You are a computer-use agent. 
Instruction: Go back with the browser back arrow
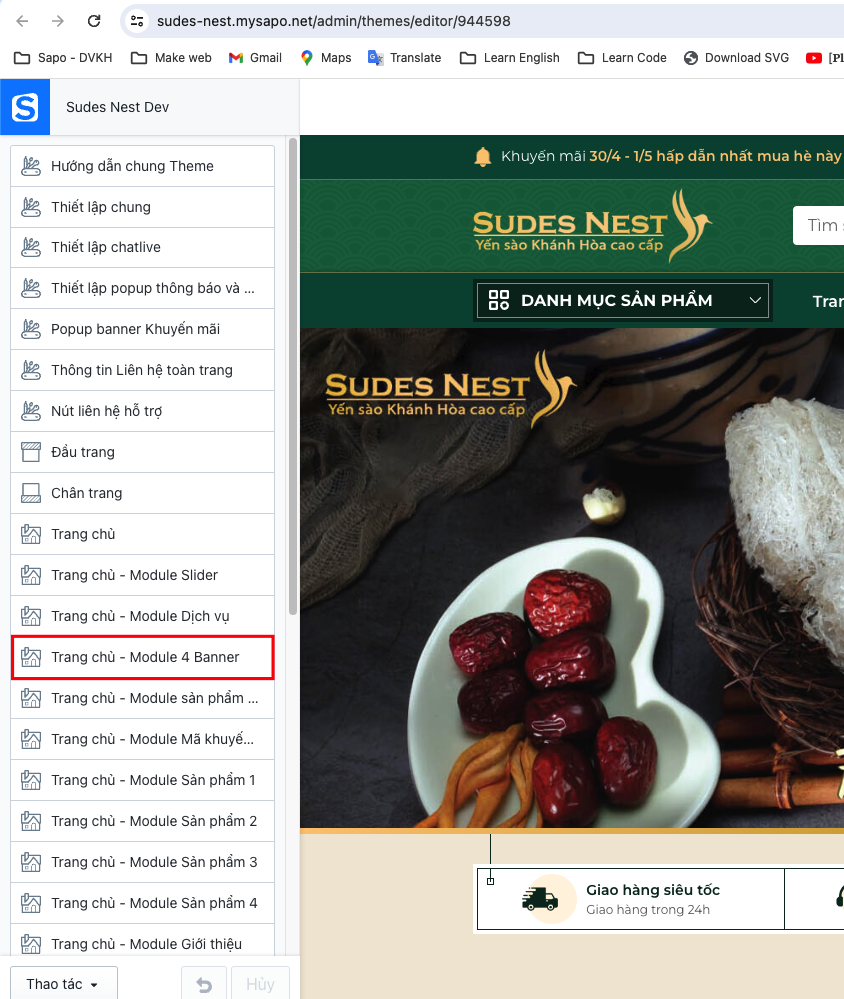(x=22, y=21)
